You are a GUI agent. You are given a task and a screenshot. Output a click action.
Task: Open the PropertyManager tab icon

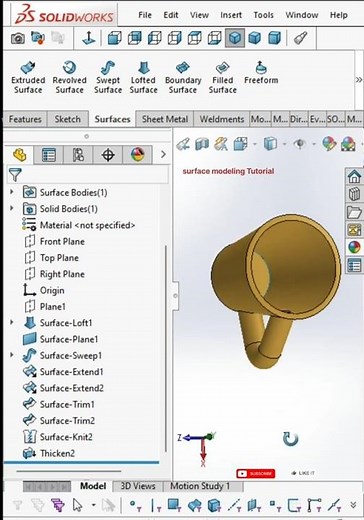(x=49, y=155)
